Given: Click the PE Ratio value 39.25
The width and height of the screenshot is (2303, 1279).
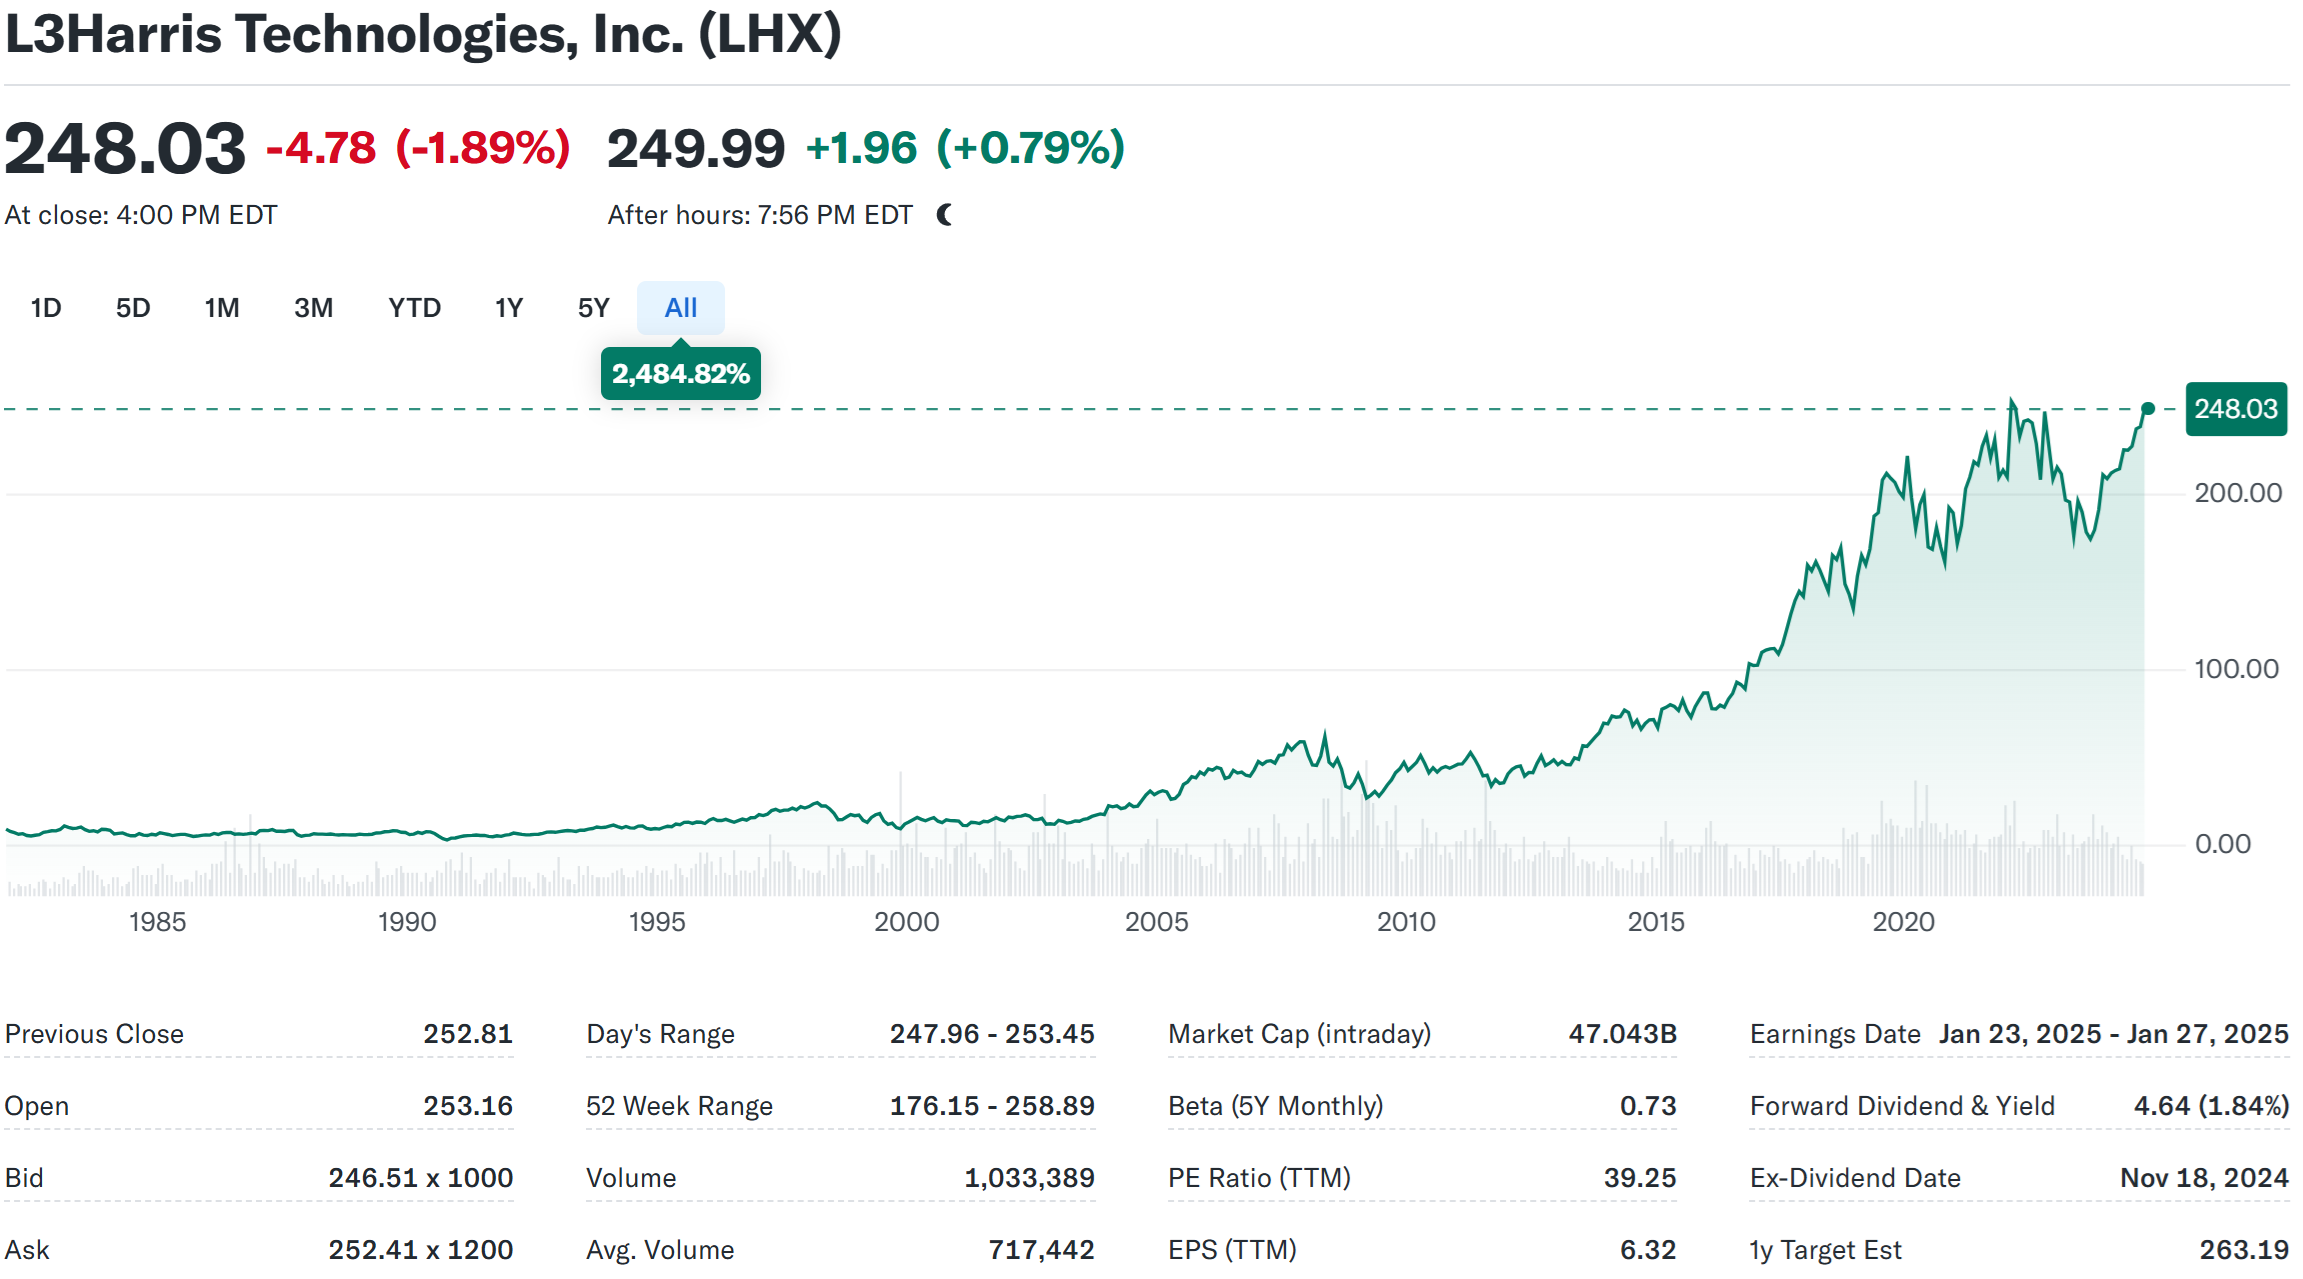Looking at the screenshot, I should (1641, 1178).
